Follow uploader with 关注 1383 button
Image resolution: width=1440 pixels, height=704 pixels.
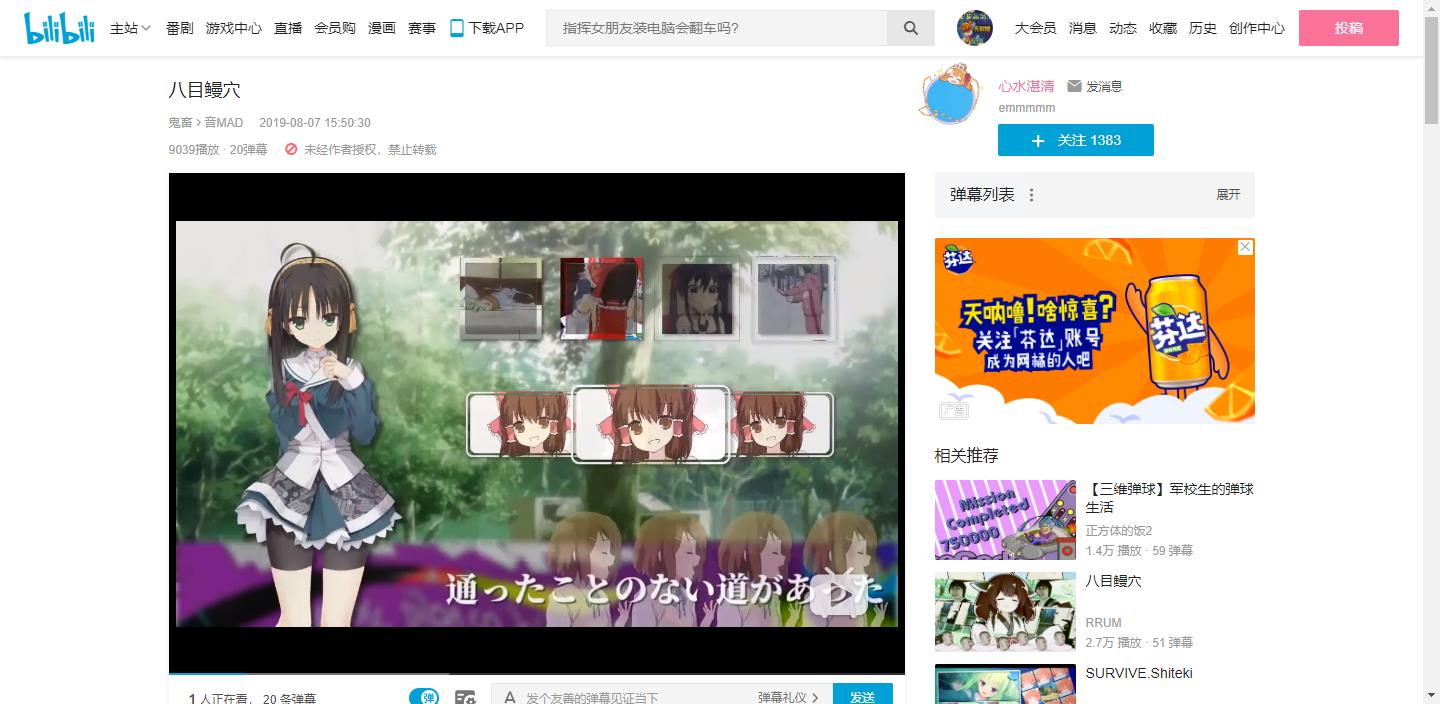(x=1076, y=140)
